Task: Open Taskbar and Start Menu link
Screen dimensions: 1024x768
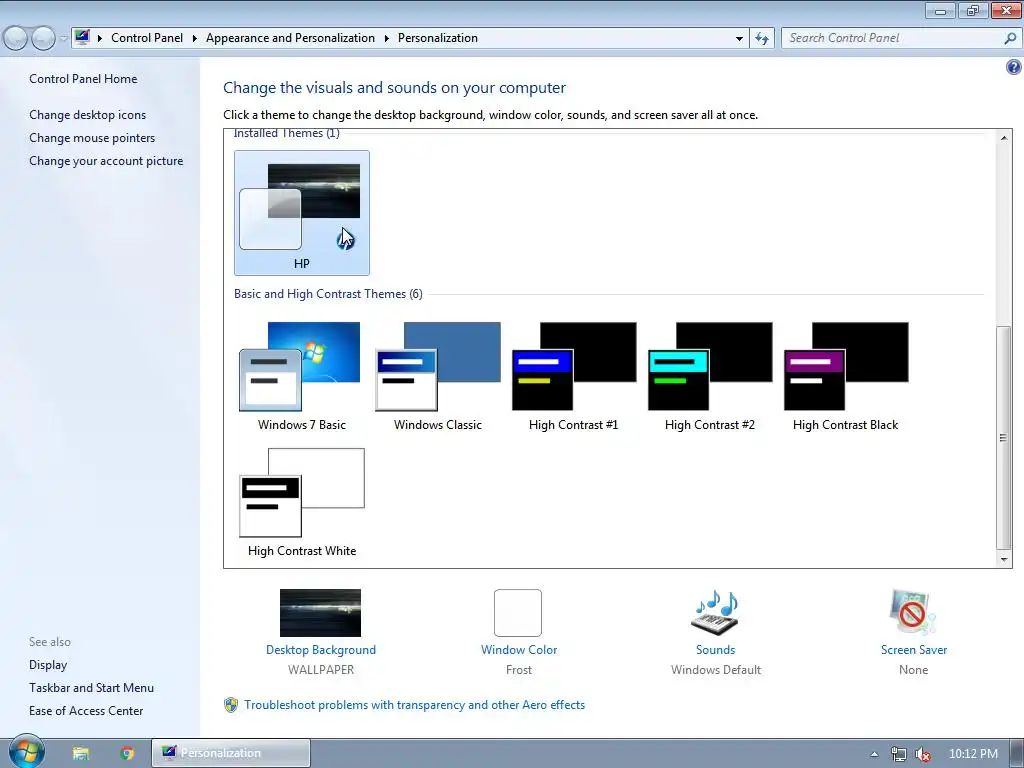Action: [x=91, y=688]
